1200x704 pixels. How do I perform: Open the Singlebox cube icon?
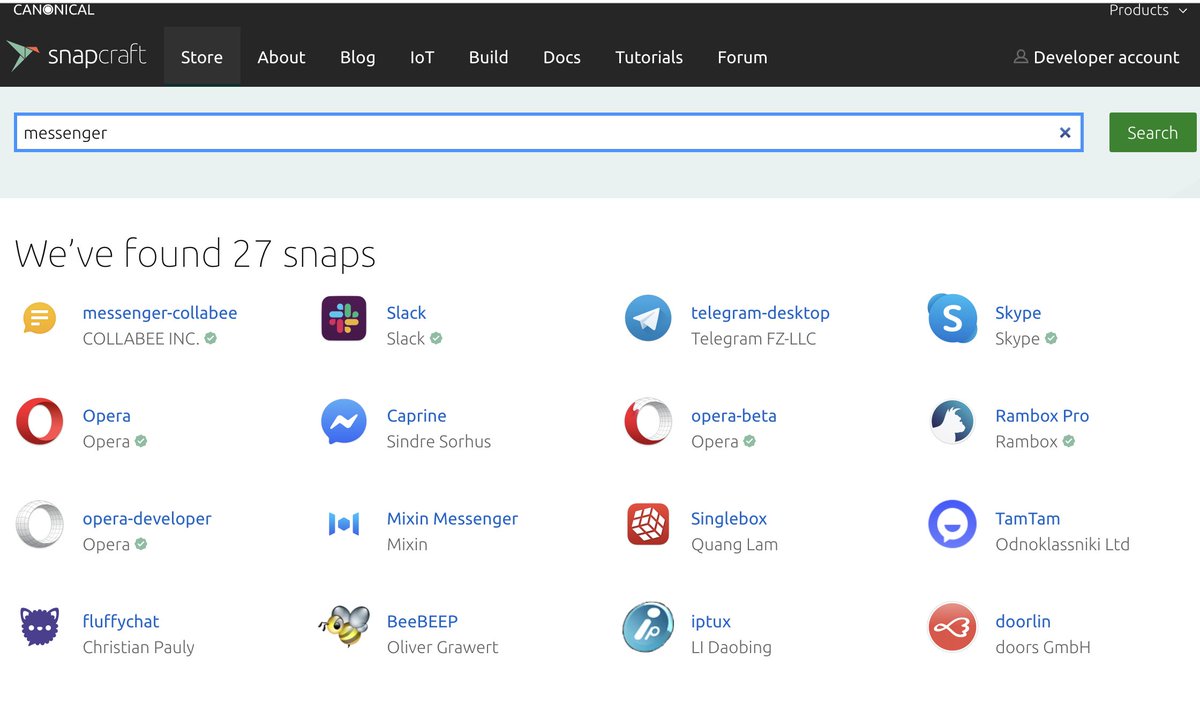648,524
